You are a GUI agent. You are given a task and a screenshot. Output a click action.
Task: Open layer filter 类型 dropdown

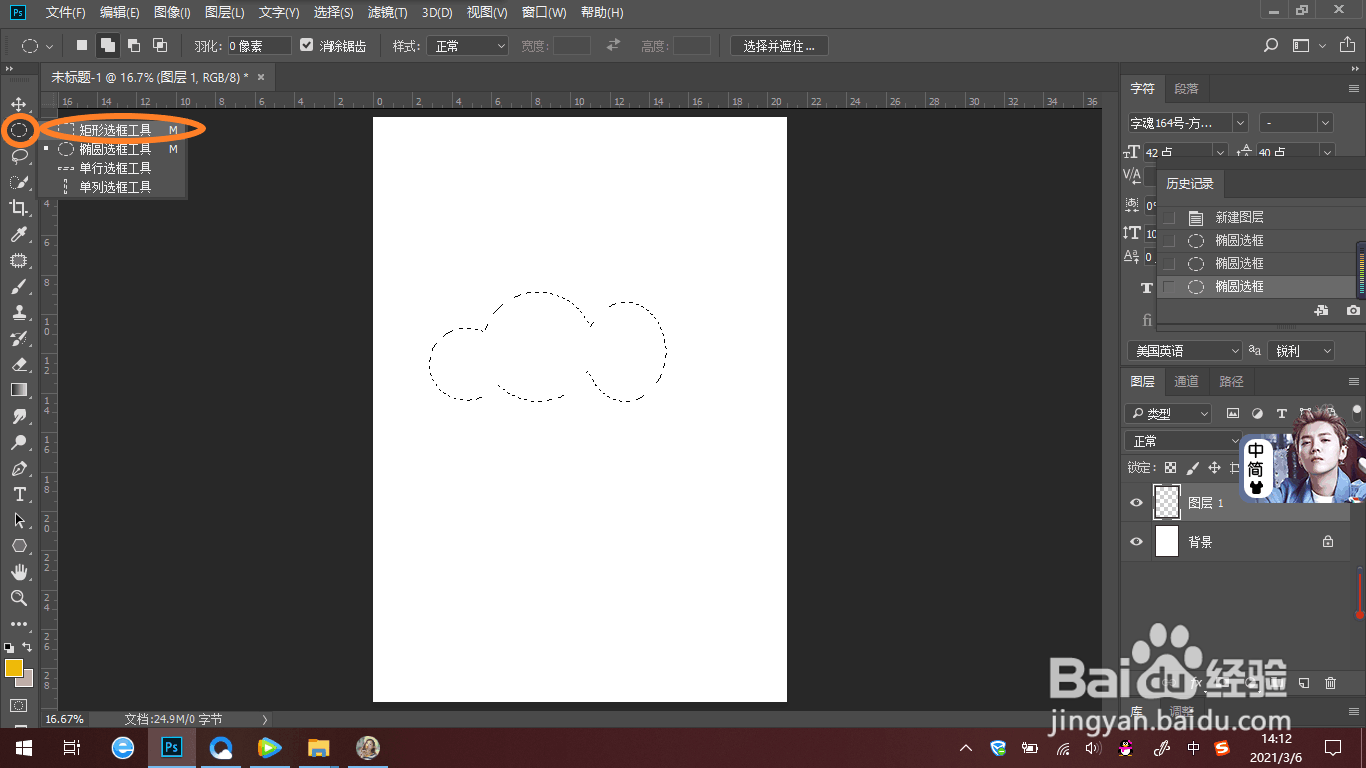point(1167,413)
